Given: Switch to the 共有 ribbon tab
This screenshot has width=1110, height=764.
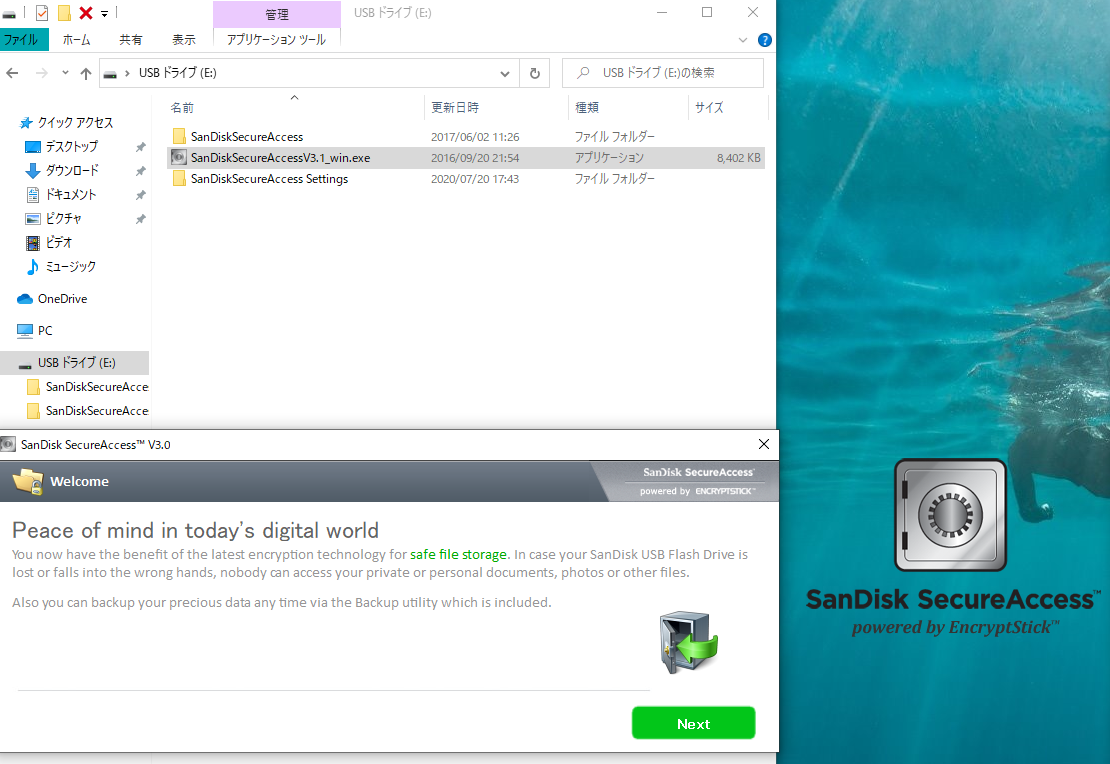Looking at the screenshot, I should tap(131, 40).
